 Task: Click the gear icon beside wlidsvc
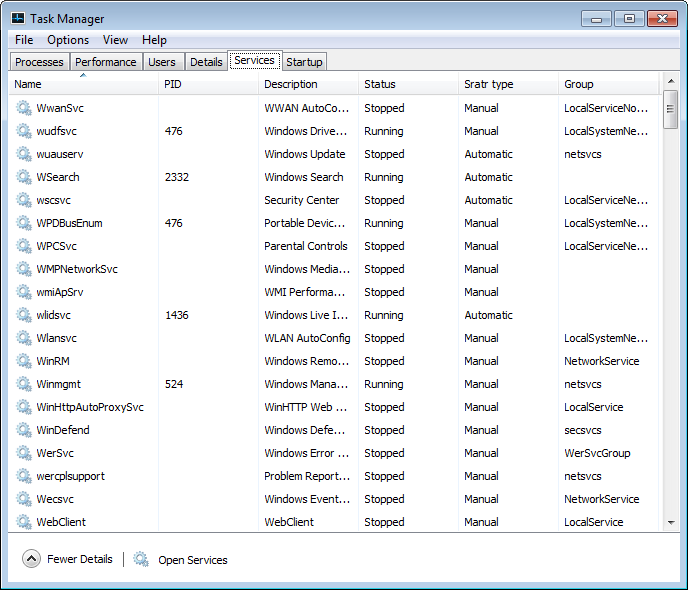pos(24,315)
